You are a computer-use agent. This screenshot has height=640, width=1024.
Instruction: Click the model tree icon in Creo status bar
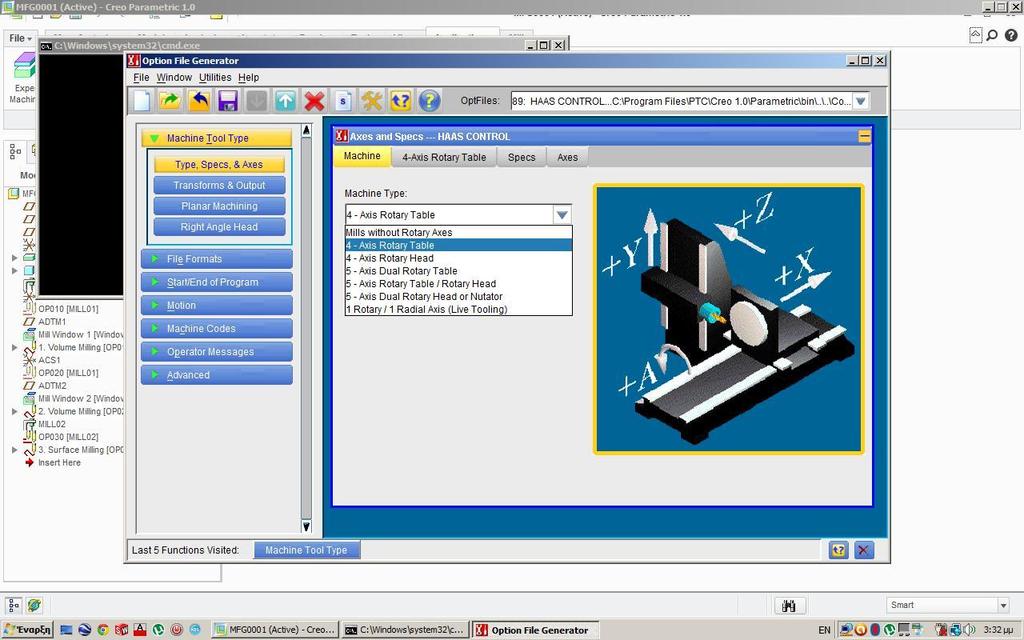pyautogui.click(x=14, y=605)
